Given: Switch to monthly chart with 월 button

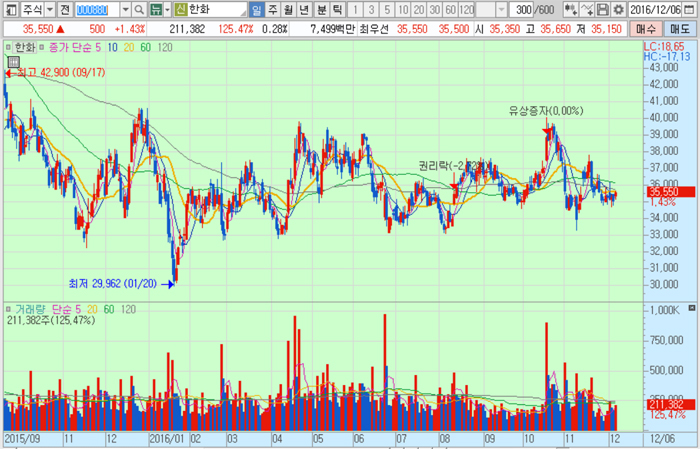Looking at the screenshot, I should (x=289, y=9).
